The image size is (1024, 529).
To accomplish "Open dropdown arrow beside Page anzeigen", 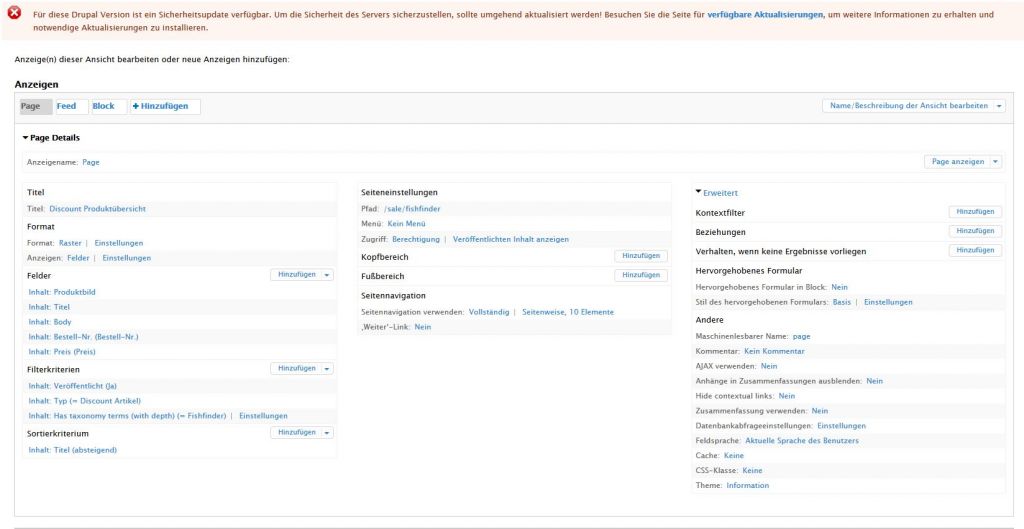I will tap(995, 161).
